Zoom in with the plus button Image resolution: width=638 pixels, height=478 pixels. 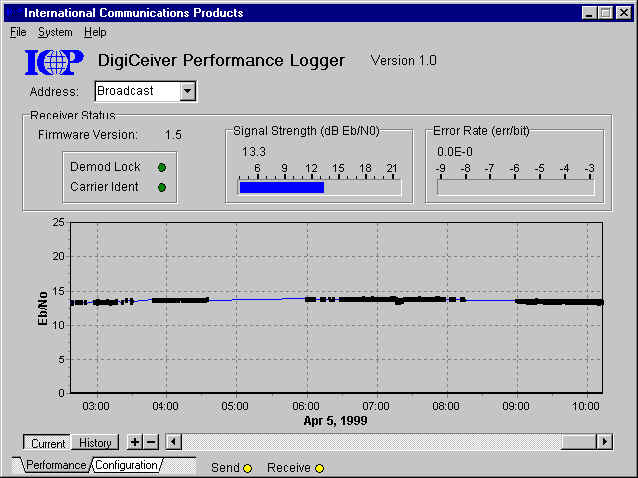click(x=135, y=442)
